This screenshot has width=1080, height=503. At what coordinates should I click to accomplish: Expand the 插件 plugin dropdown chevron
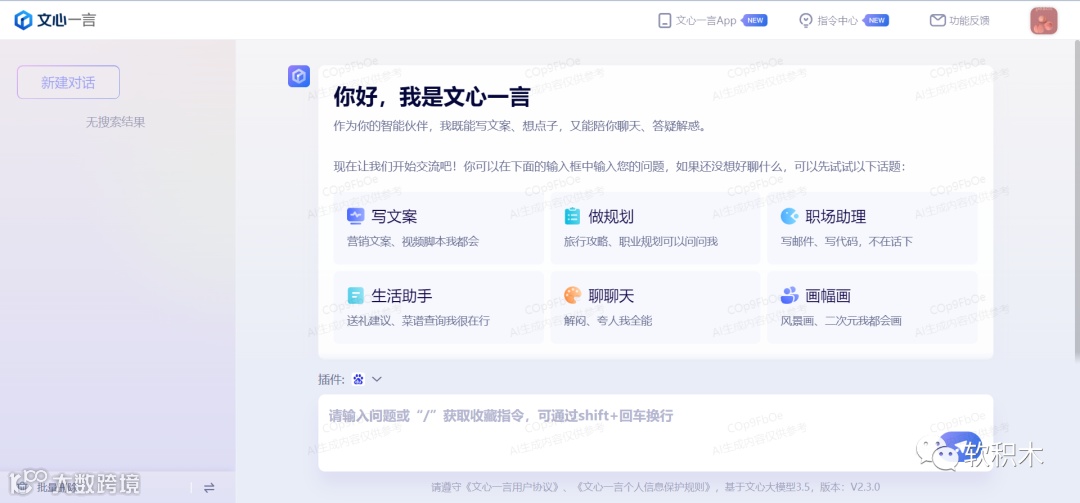click(x=376, y=379)
